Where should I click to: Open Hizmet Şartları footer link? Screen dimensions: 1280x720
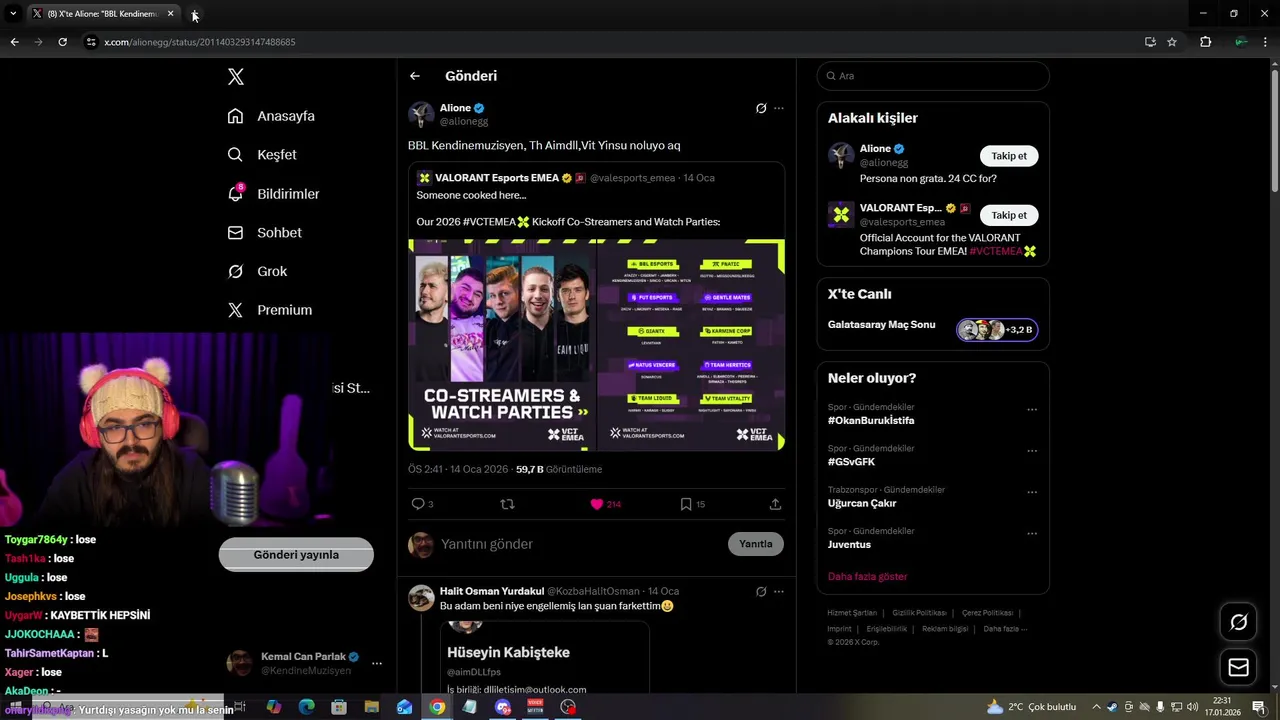852,613
